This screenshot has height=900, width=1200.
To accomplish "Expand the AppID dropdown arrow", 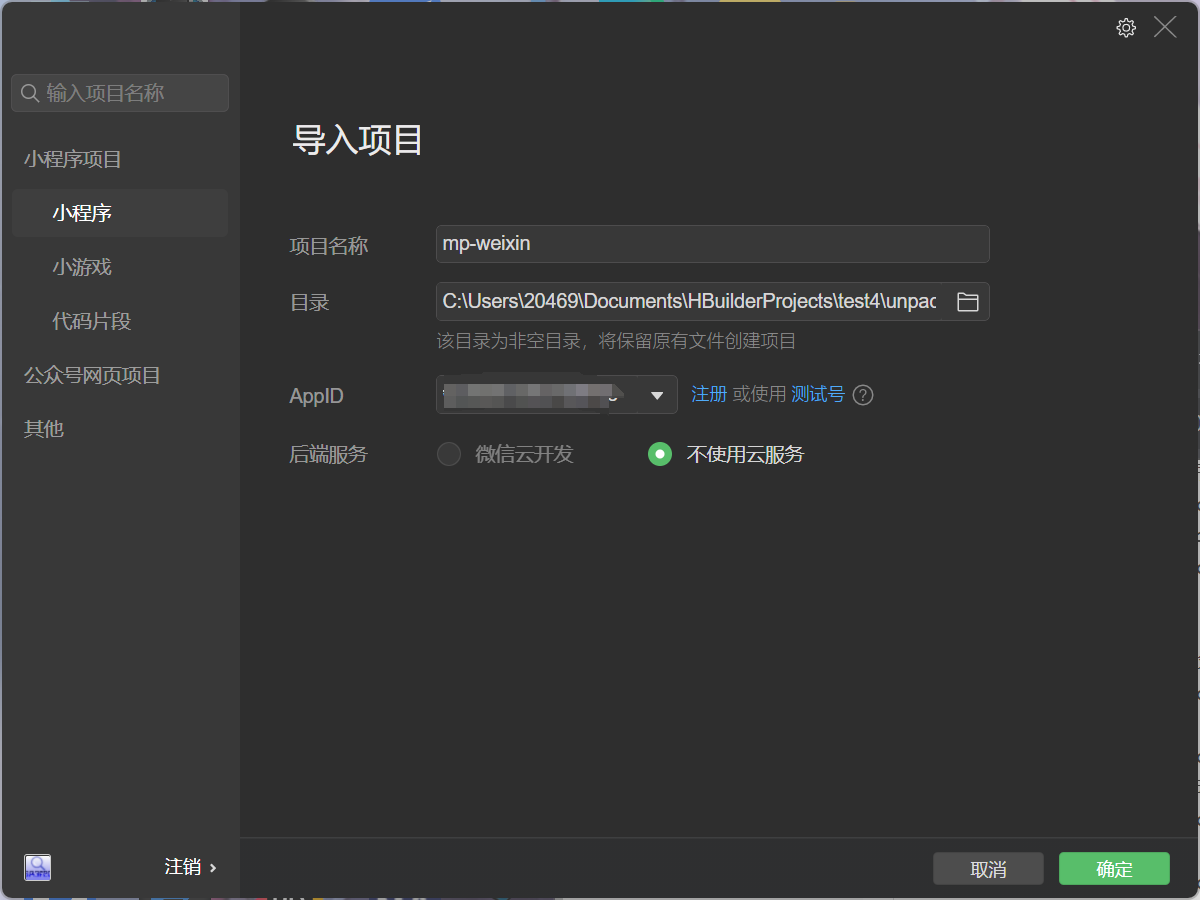I will coord(657,395).
